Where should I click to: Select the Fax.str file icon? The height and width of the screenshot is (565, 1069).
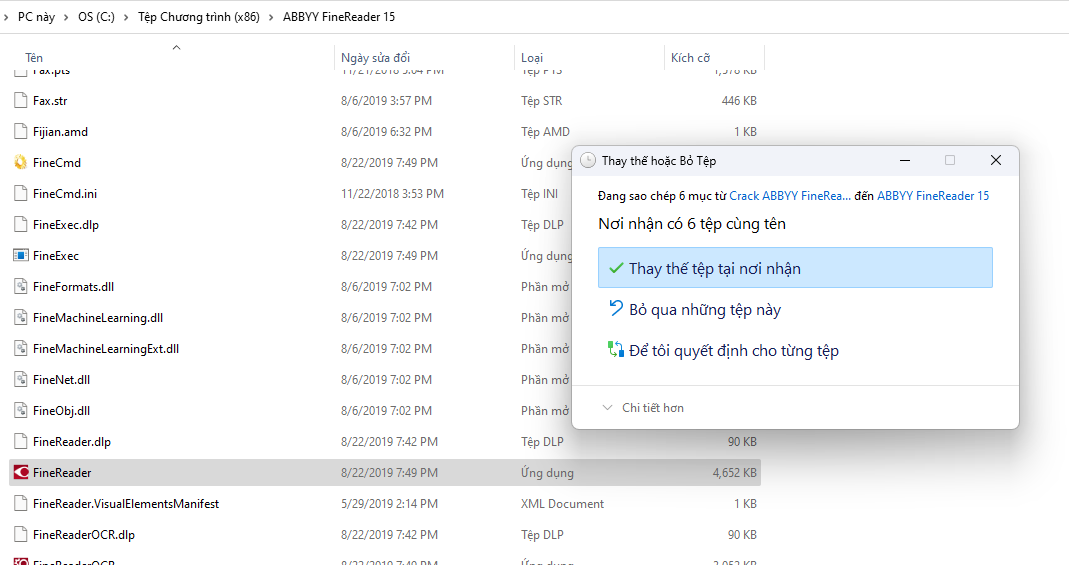click(20, 100)
